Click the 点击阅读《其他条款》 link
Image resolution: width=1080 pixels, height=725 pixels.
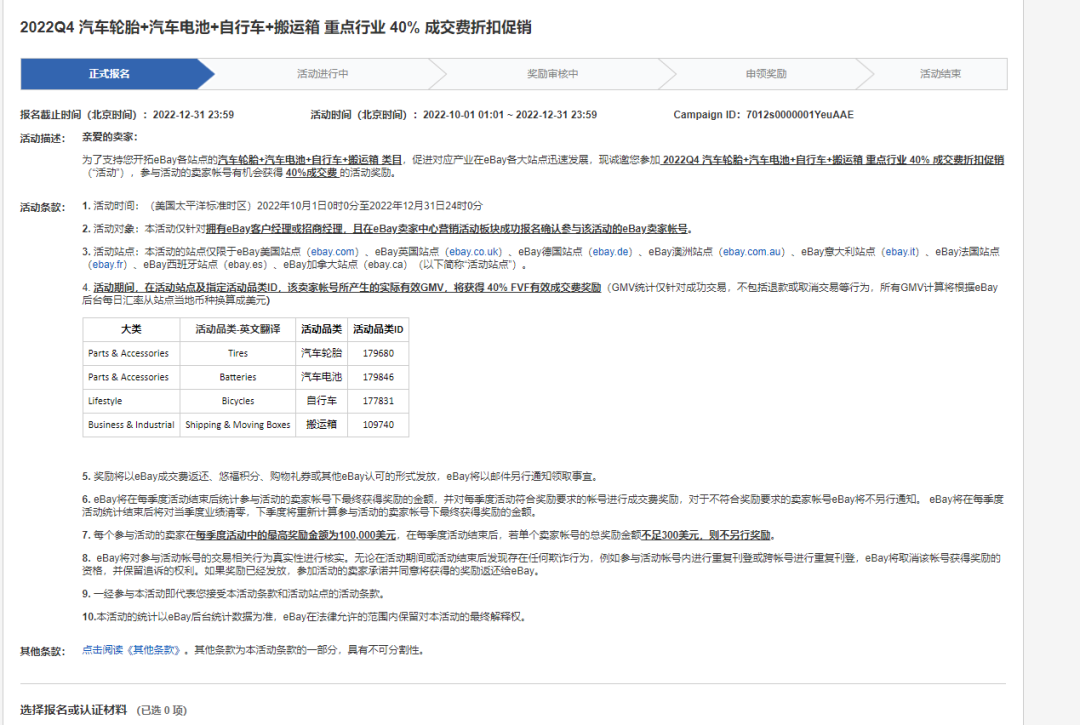134,650
